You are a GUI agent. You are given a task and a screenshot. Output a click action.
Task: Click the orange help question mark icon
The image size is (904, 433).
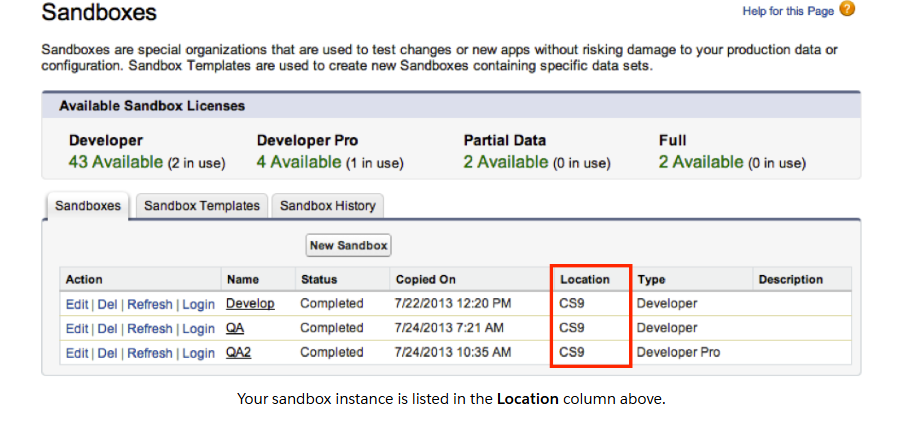(847, 9)
